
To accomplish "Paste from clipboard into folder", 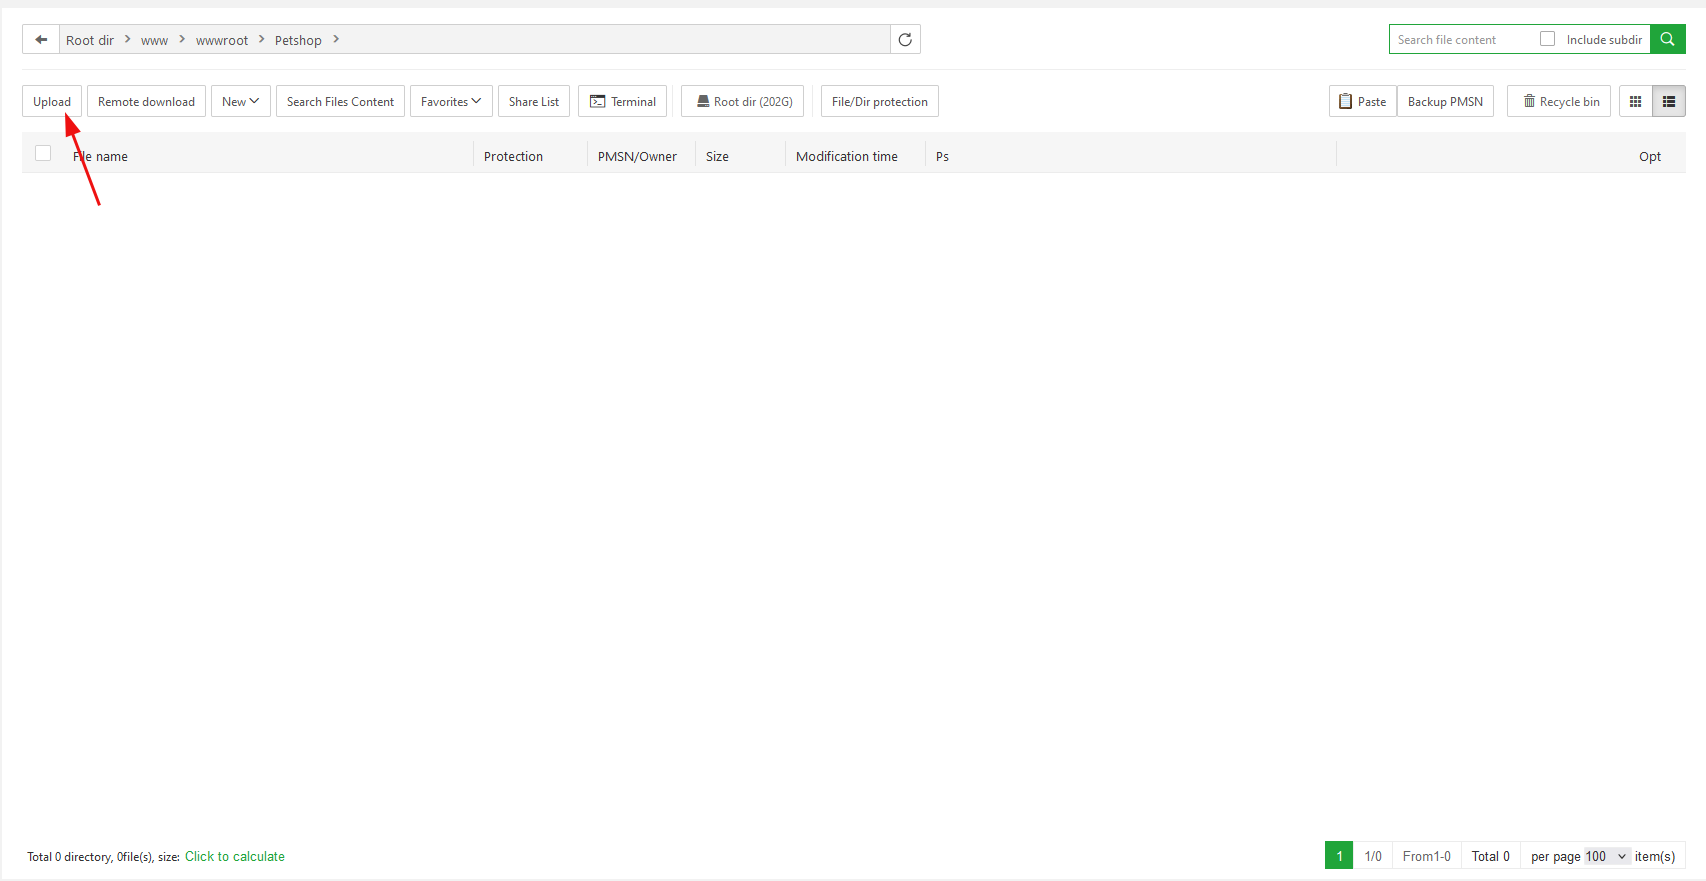I will click(x=1362, y=102).
